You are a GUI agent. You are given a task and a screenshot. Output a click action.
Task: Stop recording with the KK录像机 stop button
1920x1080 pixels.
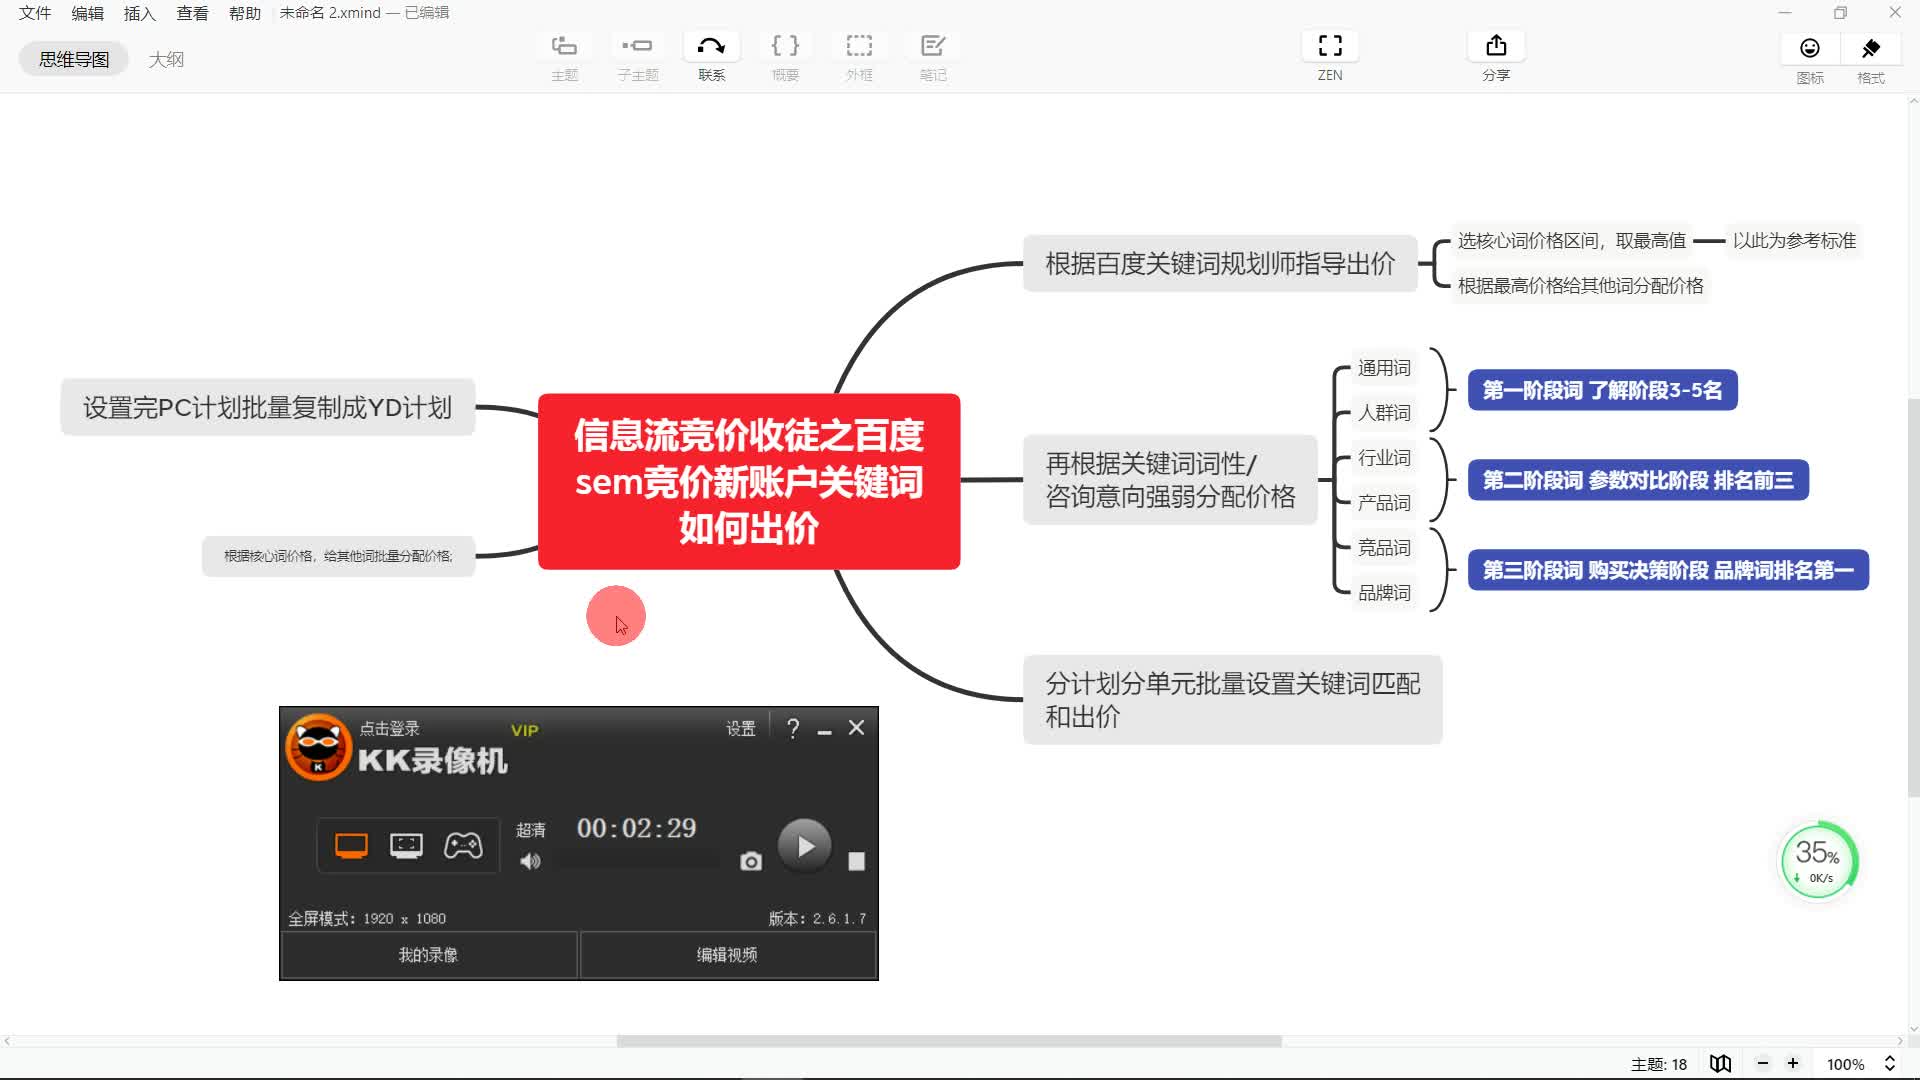(856, 861)
